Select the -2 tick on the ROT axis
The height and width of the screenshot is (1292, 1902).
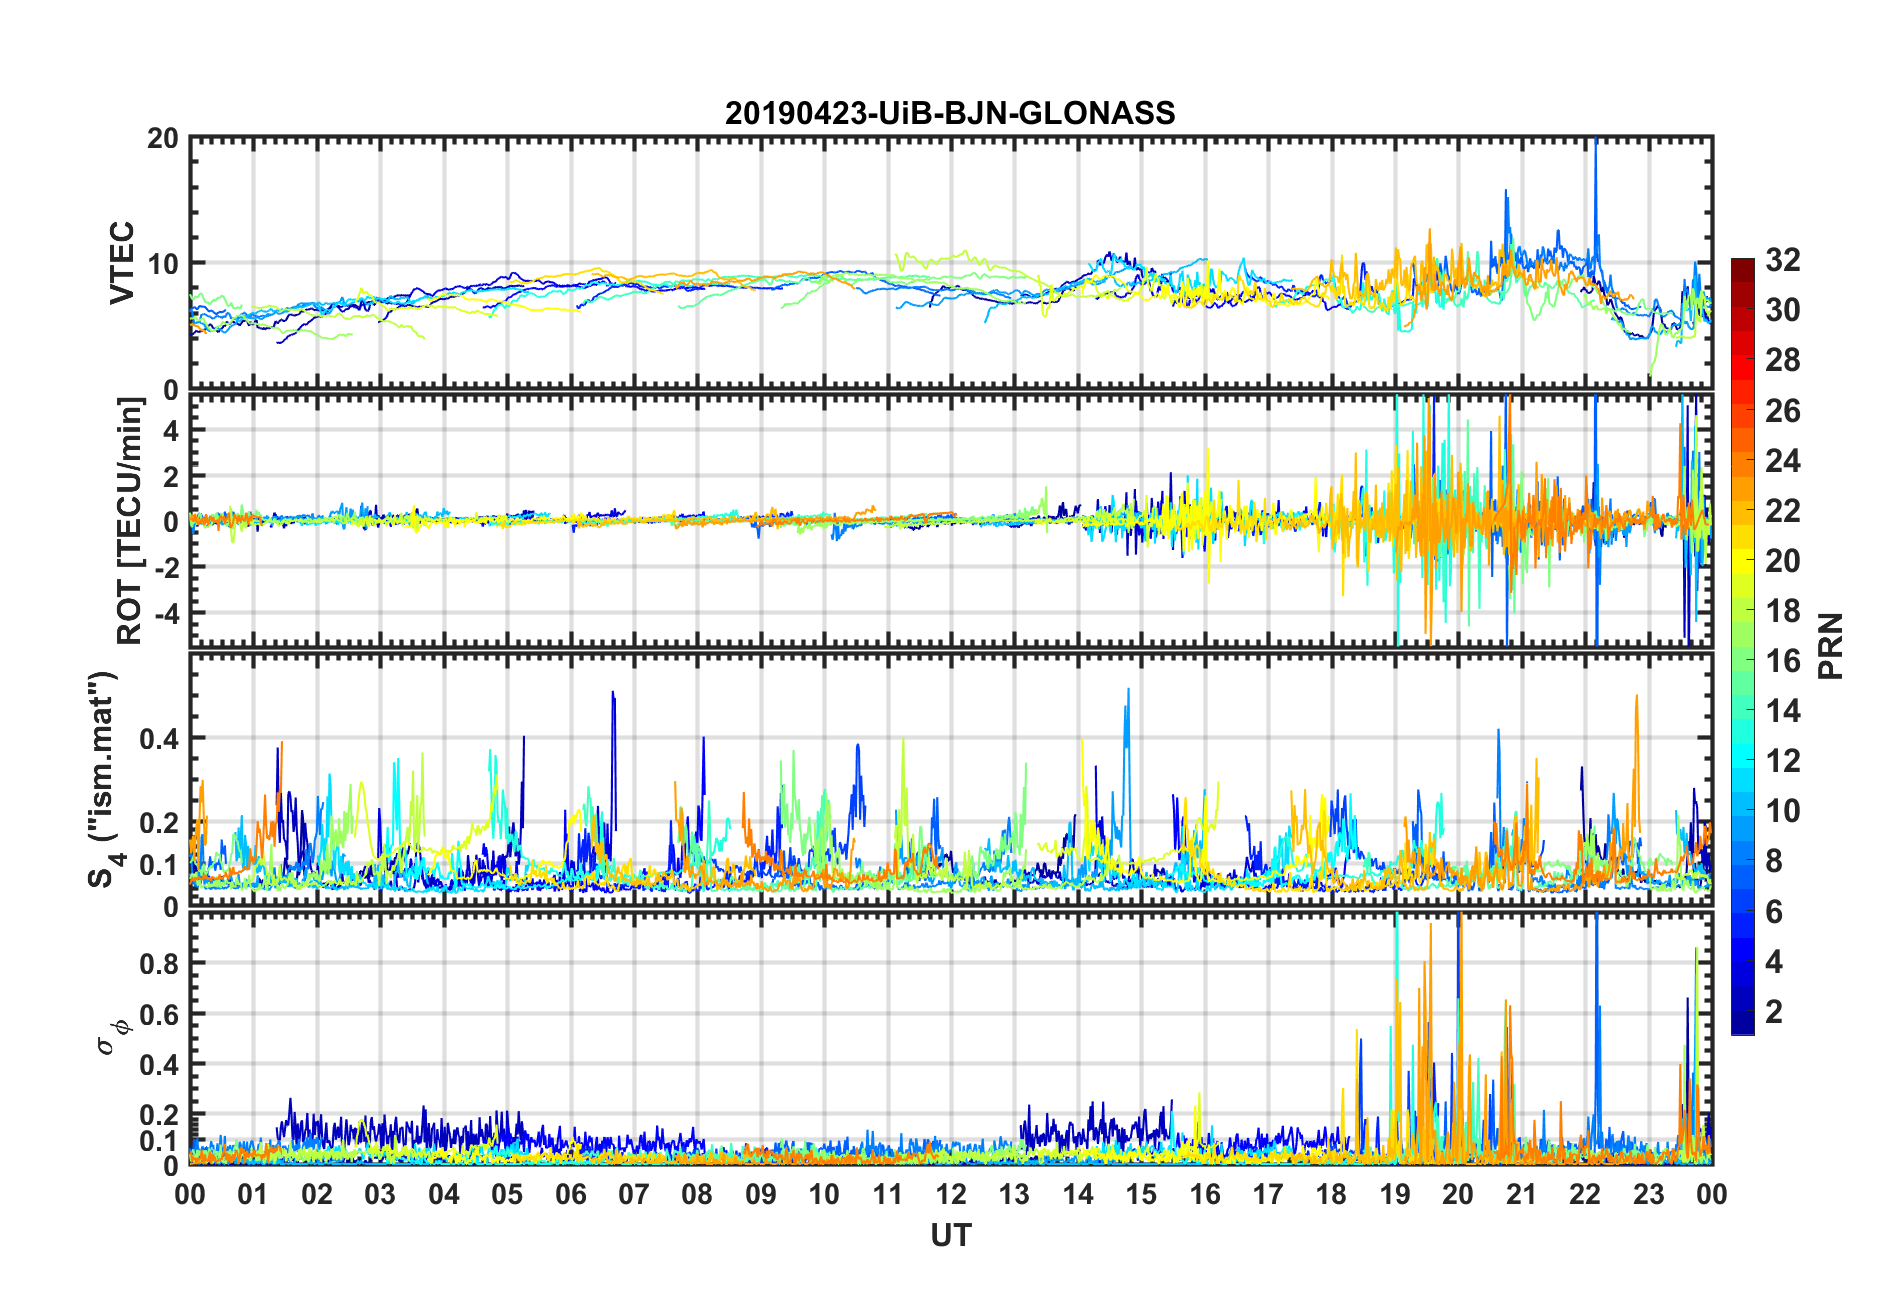pyautogui.click(x=166, y=567)
